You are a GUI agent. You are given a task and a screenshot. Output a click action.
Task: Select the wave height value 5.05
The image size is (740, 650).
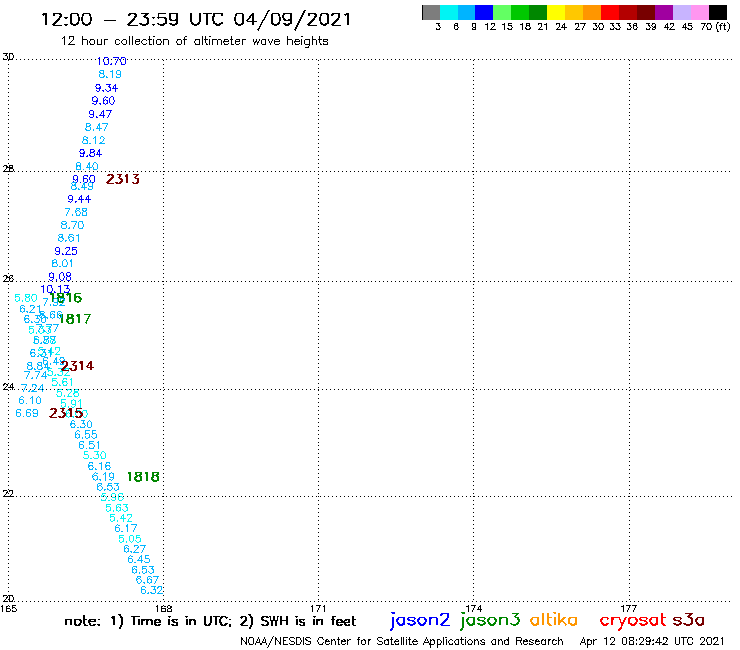click(130, 539)
